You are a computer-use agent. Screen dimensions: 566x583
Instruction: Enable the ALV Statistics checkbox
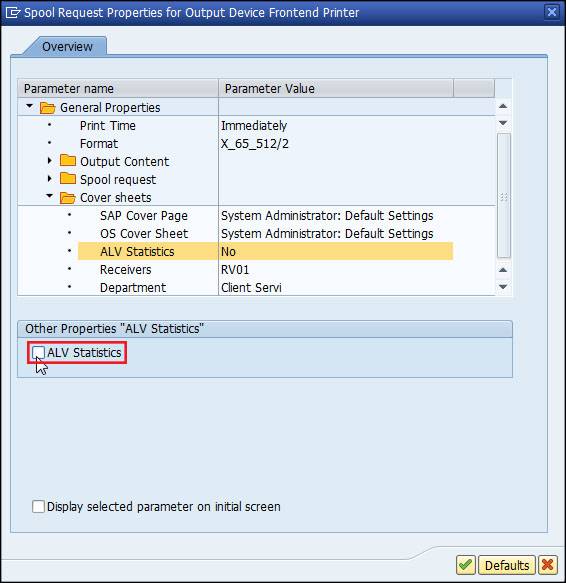click(x=38, y=352)
